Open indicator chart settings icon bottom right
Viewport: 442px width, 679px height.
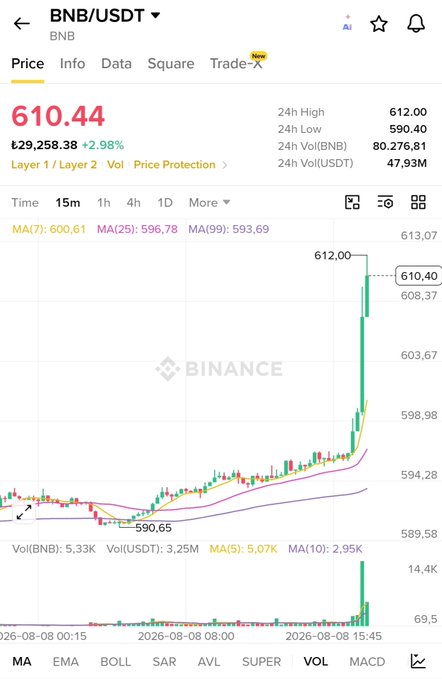click(418, 661)
